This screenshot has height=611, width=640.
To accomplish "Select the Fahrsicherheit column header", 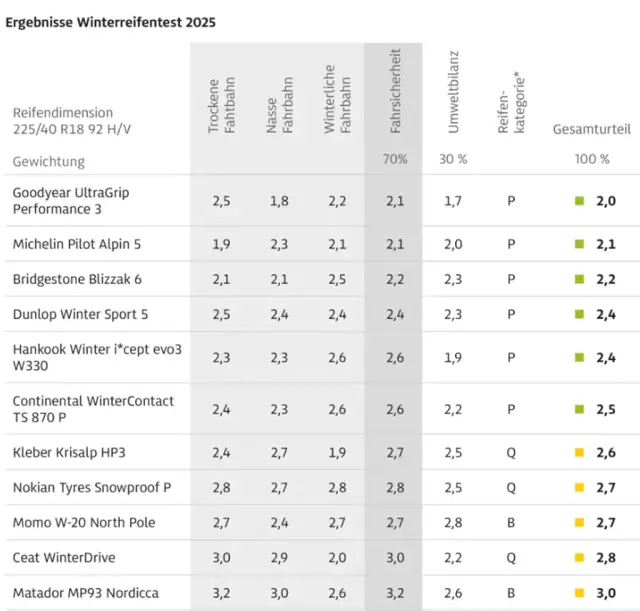I will pyautogui.click(x=394, y=90).
